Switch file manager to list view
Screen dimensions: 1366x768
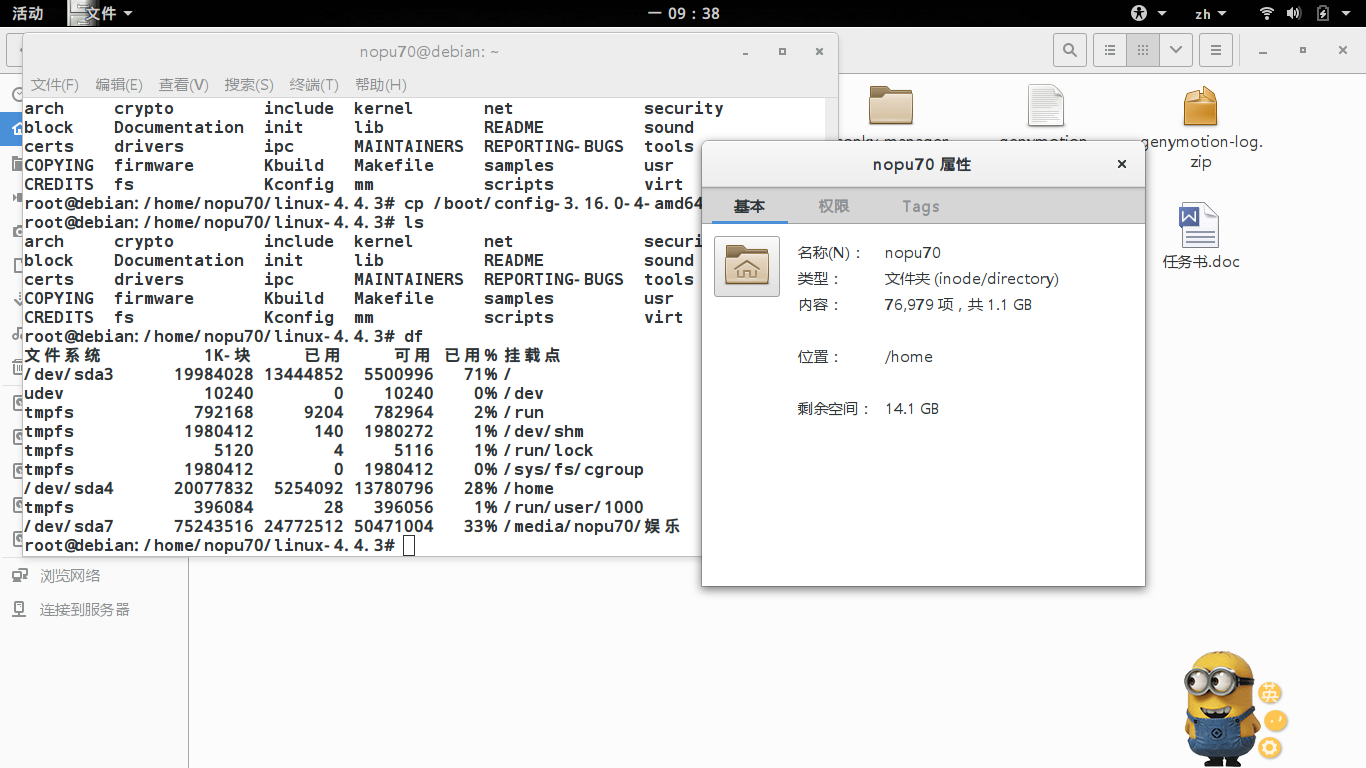1110,50
